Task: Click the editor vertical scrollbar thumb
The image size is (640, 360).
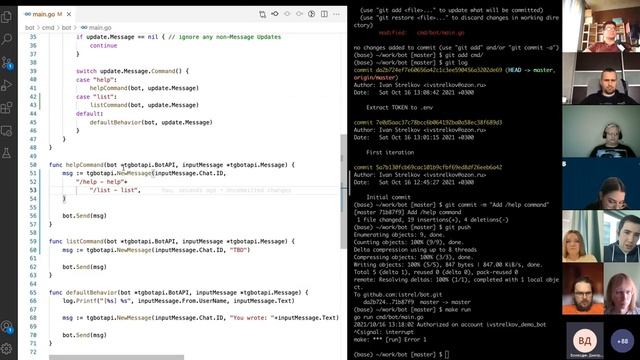Action: click(343, 191)
